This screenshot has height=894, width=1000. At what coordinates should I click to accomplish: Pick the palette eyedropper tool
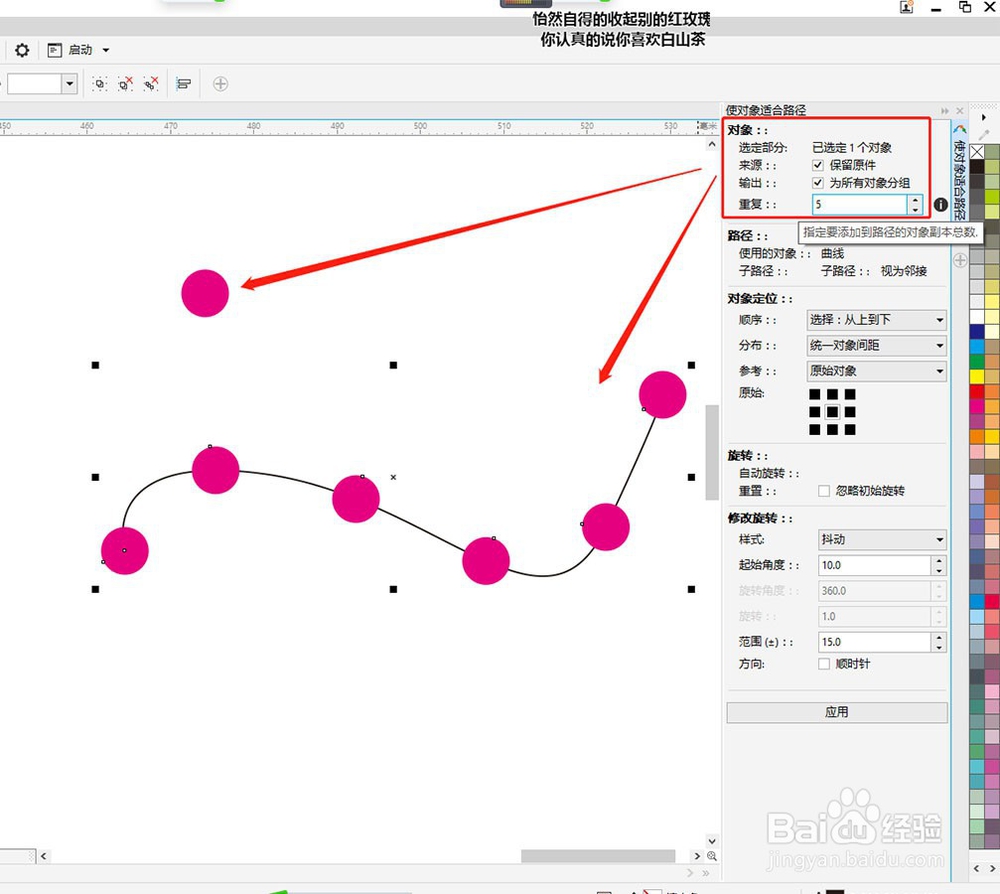pos(984,134)
